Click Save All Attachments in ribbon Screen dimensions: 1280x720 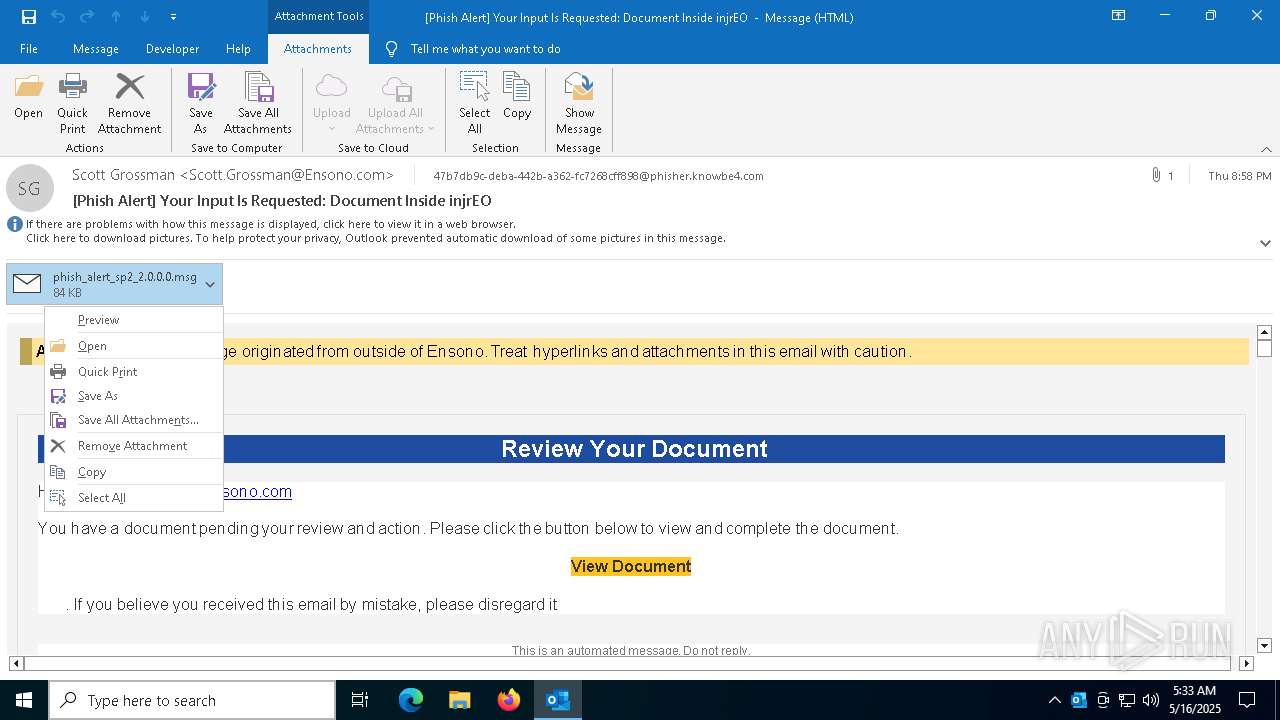pos(258,103)
